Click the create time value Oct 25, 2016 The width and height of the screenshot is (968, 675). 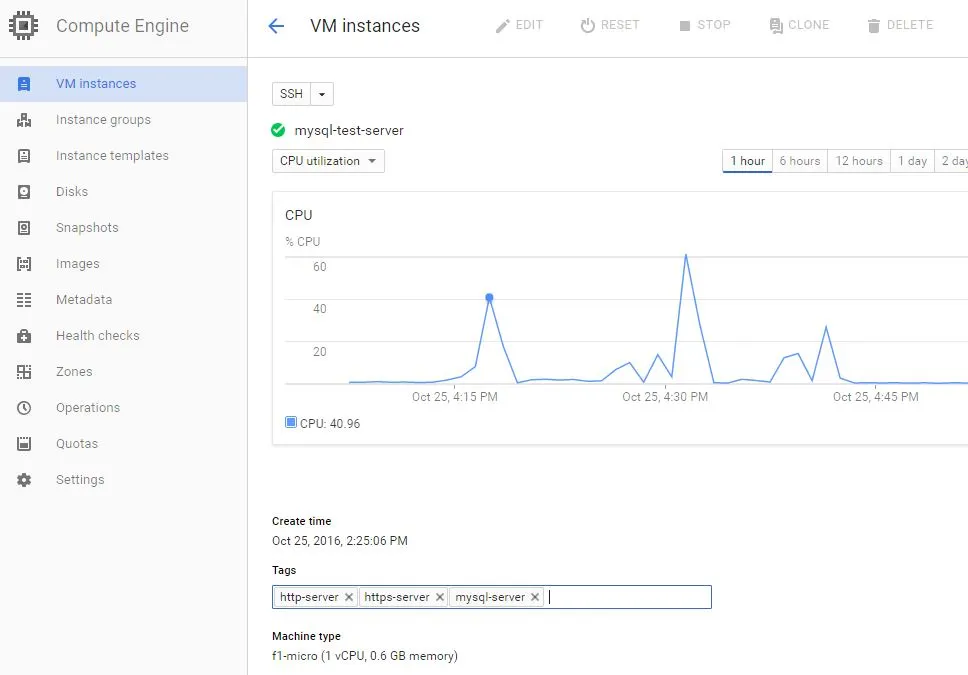tap(340, 541)
